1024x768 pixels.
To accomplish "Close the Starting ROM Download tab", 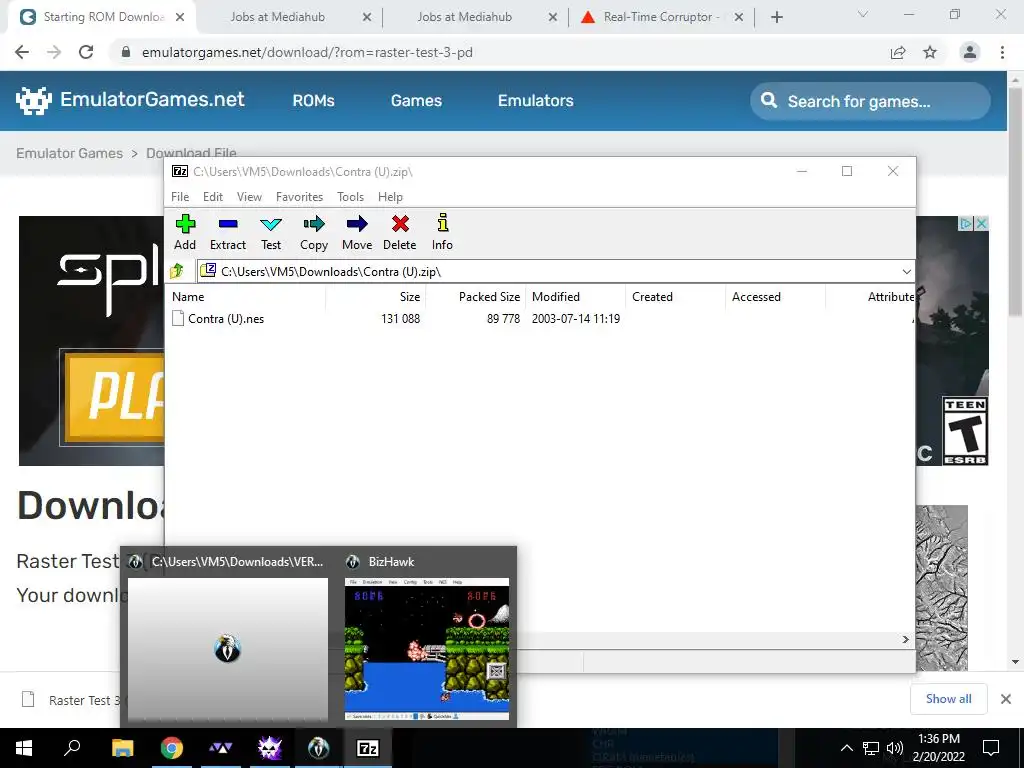I will (180, 17).
